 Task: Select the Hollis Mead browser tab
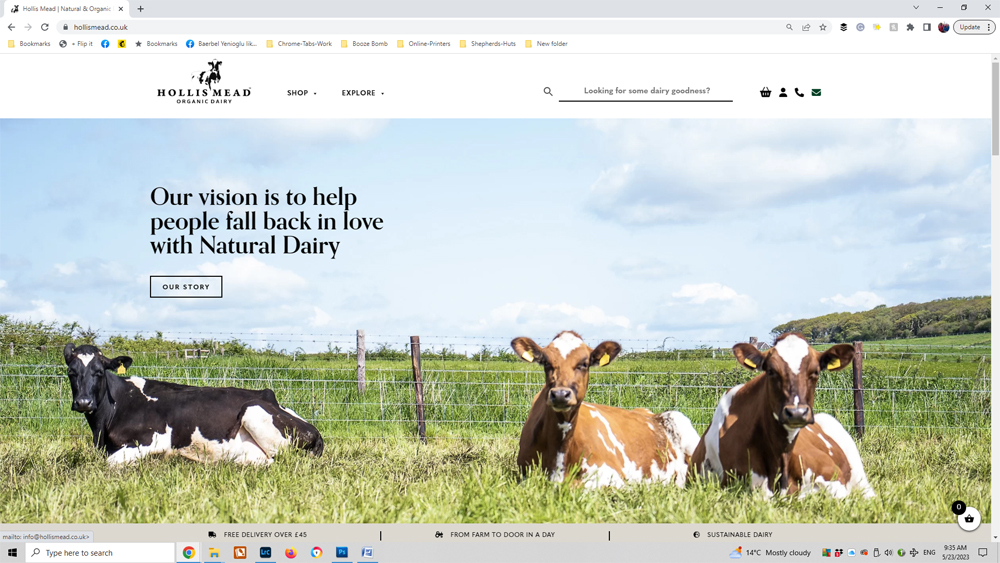coord(66,9)
